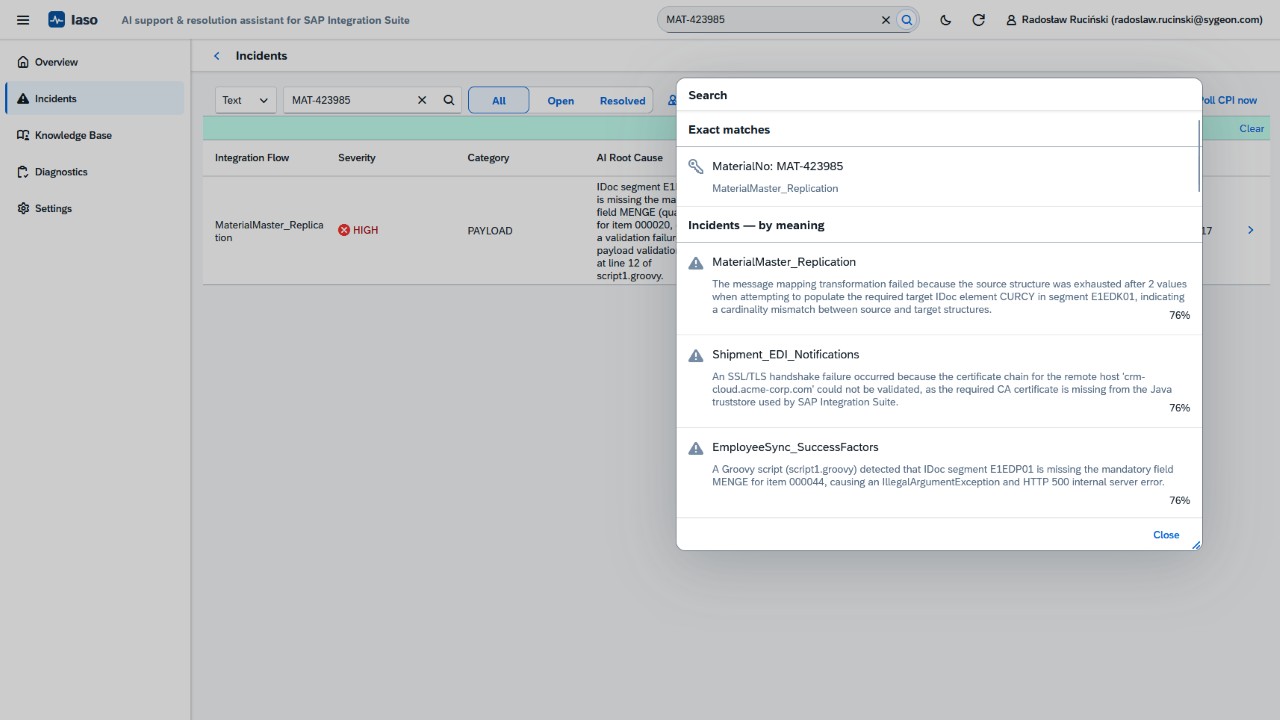Click warning icon beside EmployeeSync_SuccessFactors

(x=696, y=448)
